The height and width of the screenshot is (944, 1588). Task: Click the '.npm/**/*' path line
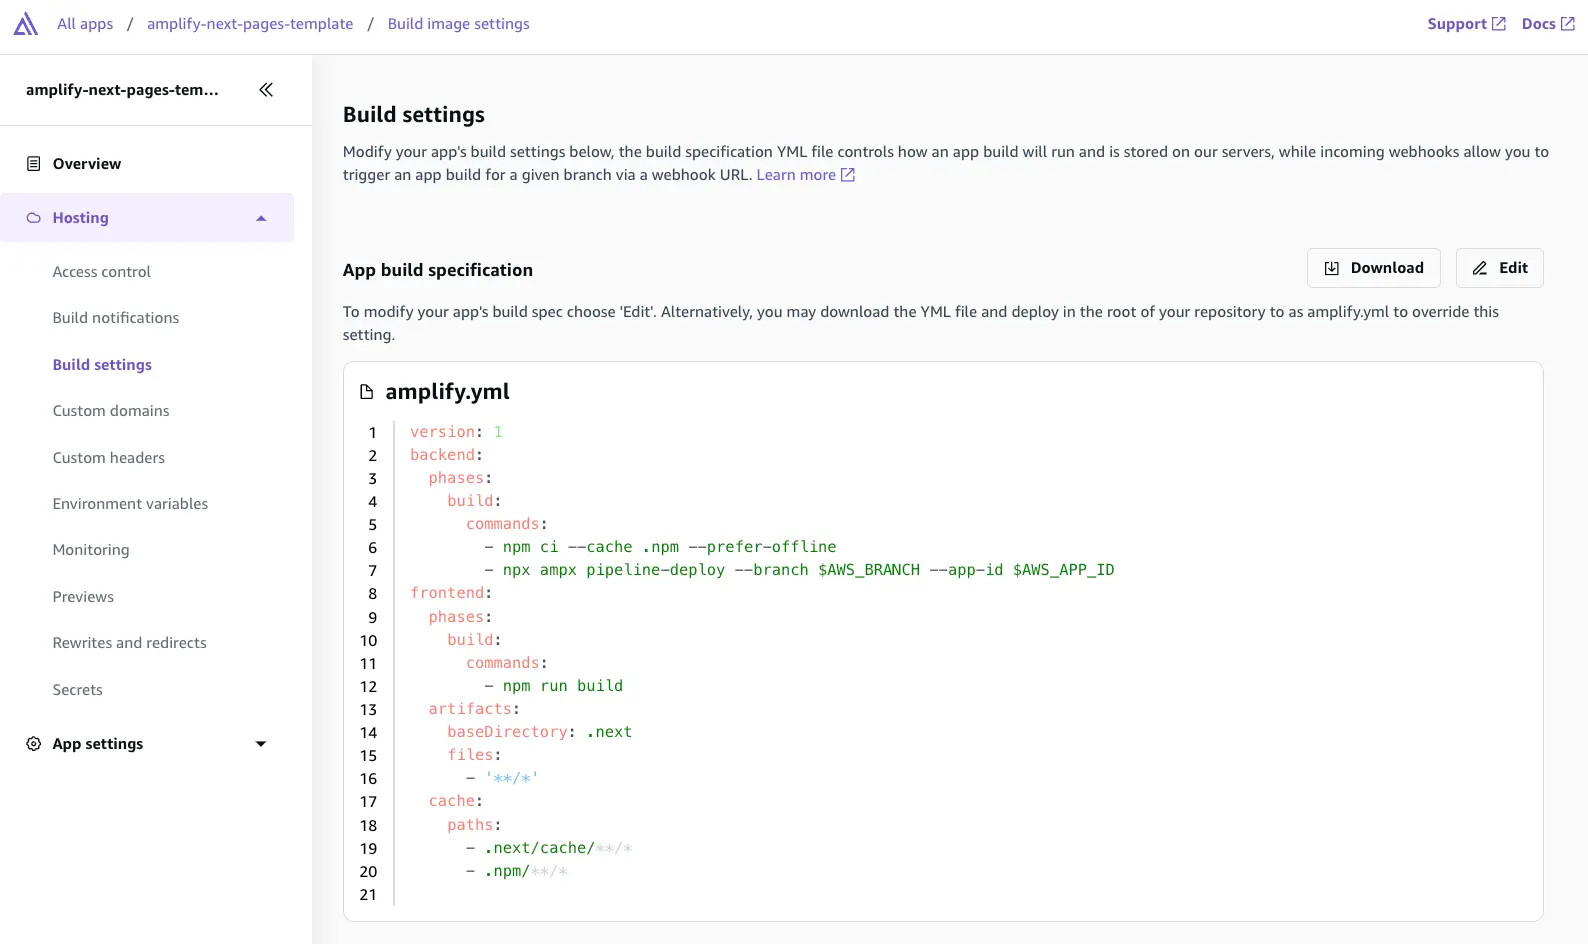pos(517,871)
